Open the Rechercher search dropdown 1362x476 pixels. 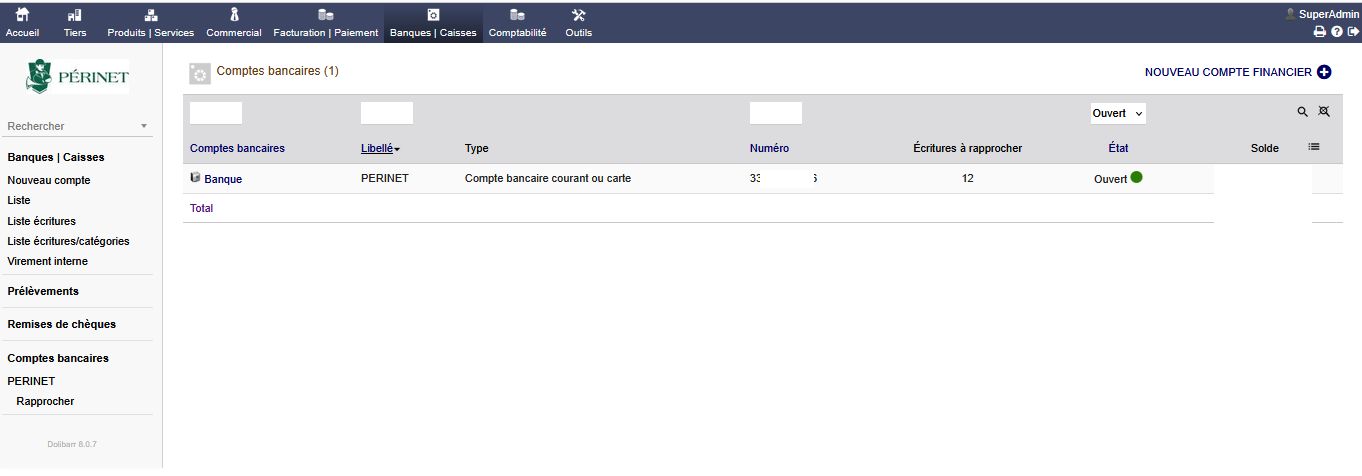pyautogui.click(x=77, y=126)
